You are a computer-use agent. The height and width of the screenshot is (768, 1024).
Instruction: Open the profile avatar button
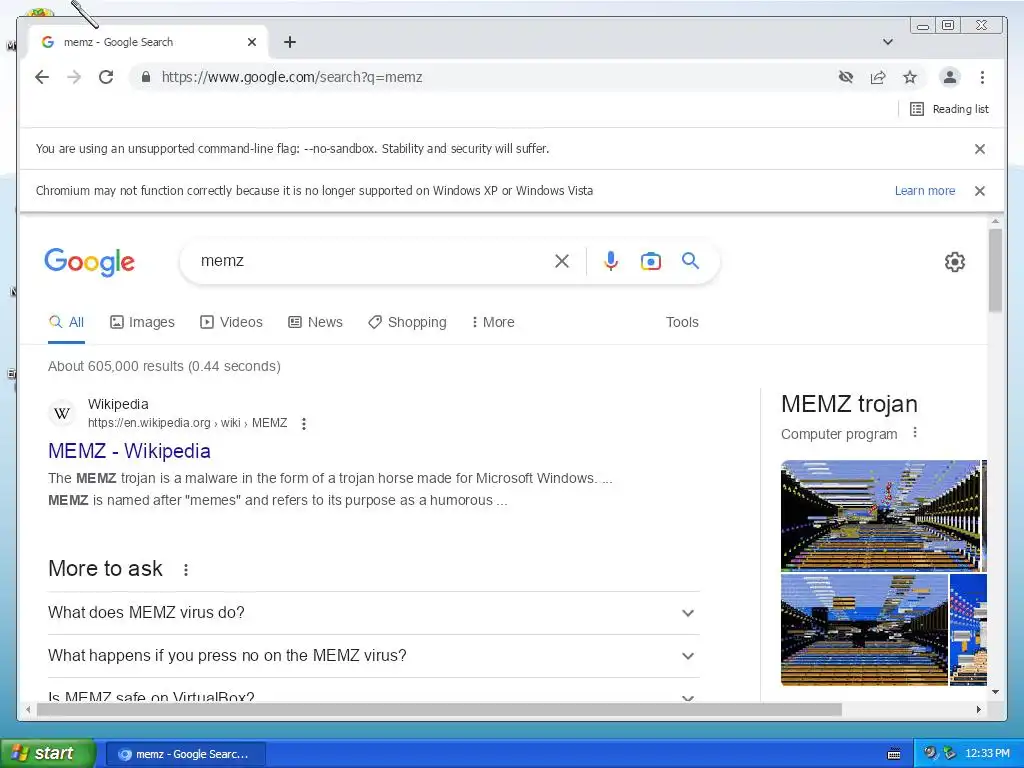pos(950,77)
